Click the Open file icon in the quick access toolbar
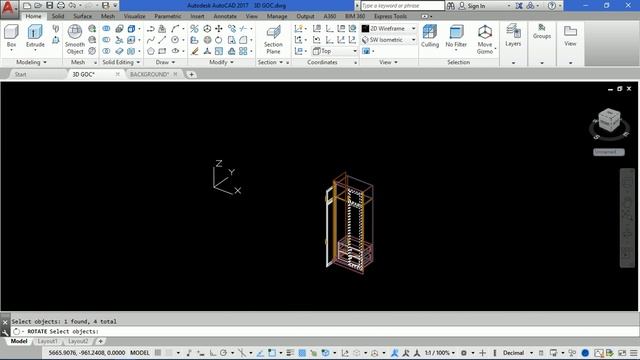640x360 pixels. point(38,5)
